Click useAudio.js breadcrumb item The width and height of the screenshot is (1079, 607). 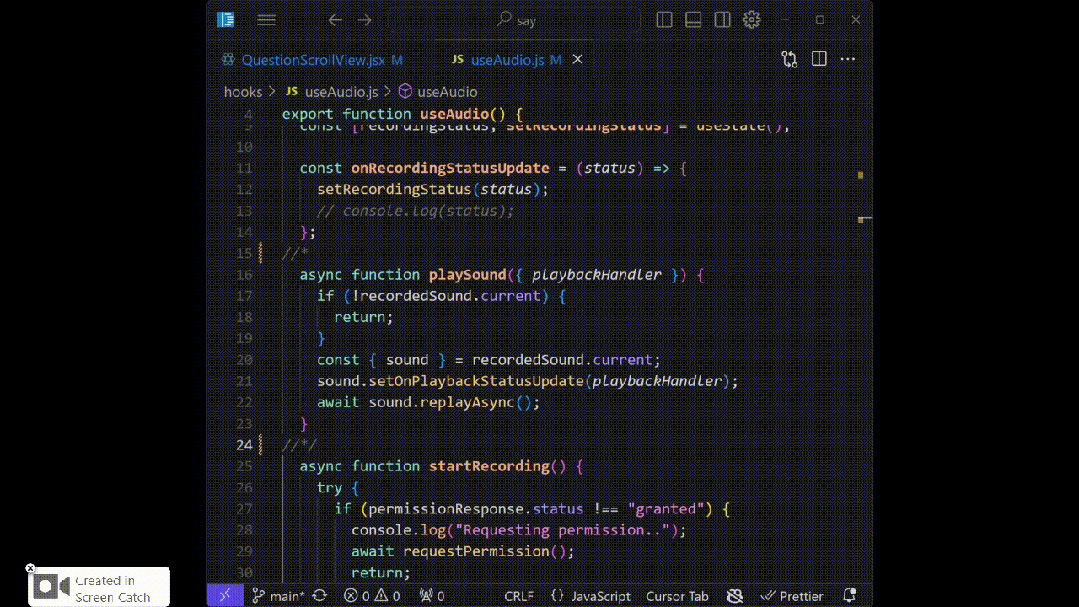(x=341, y=92)
